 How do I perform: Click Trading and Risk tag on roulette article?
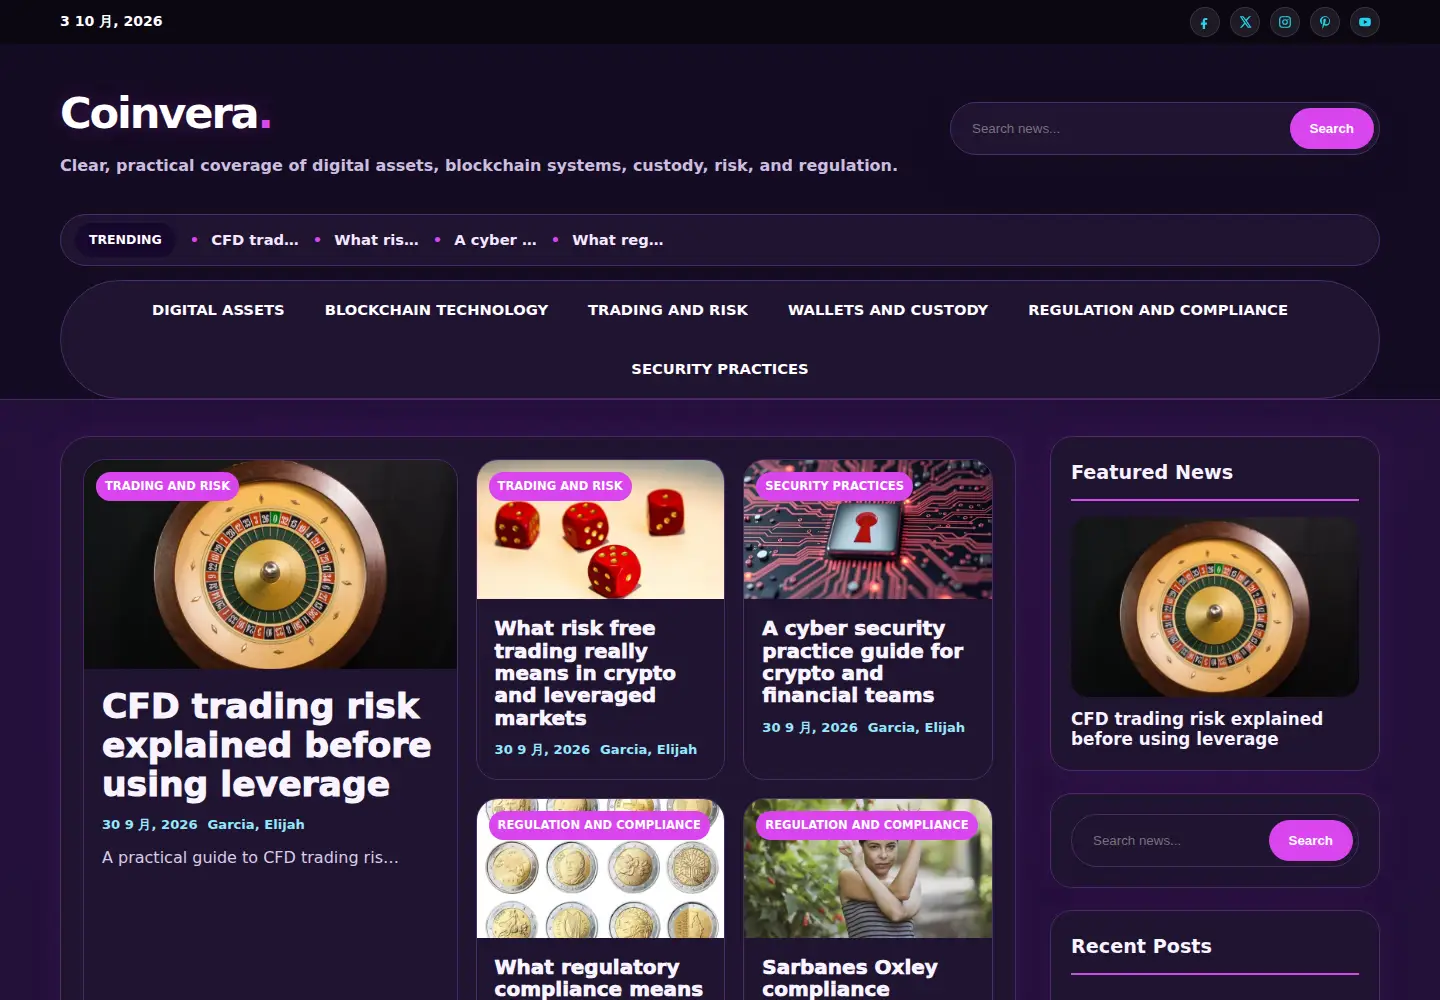click(167, 486)
